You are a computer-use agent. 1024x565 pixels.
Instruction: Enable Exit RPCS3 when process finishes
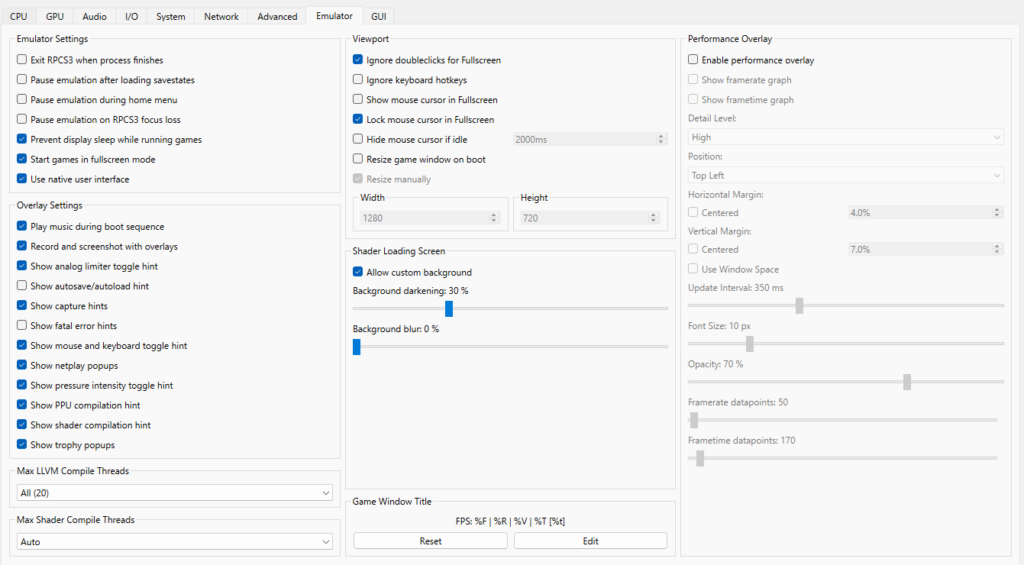pyautogui.click(x=23, y=60)
